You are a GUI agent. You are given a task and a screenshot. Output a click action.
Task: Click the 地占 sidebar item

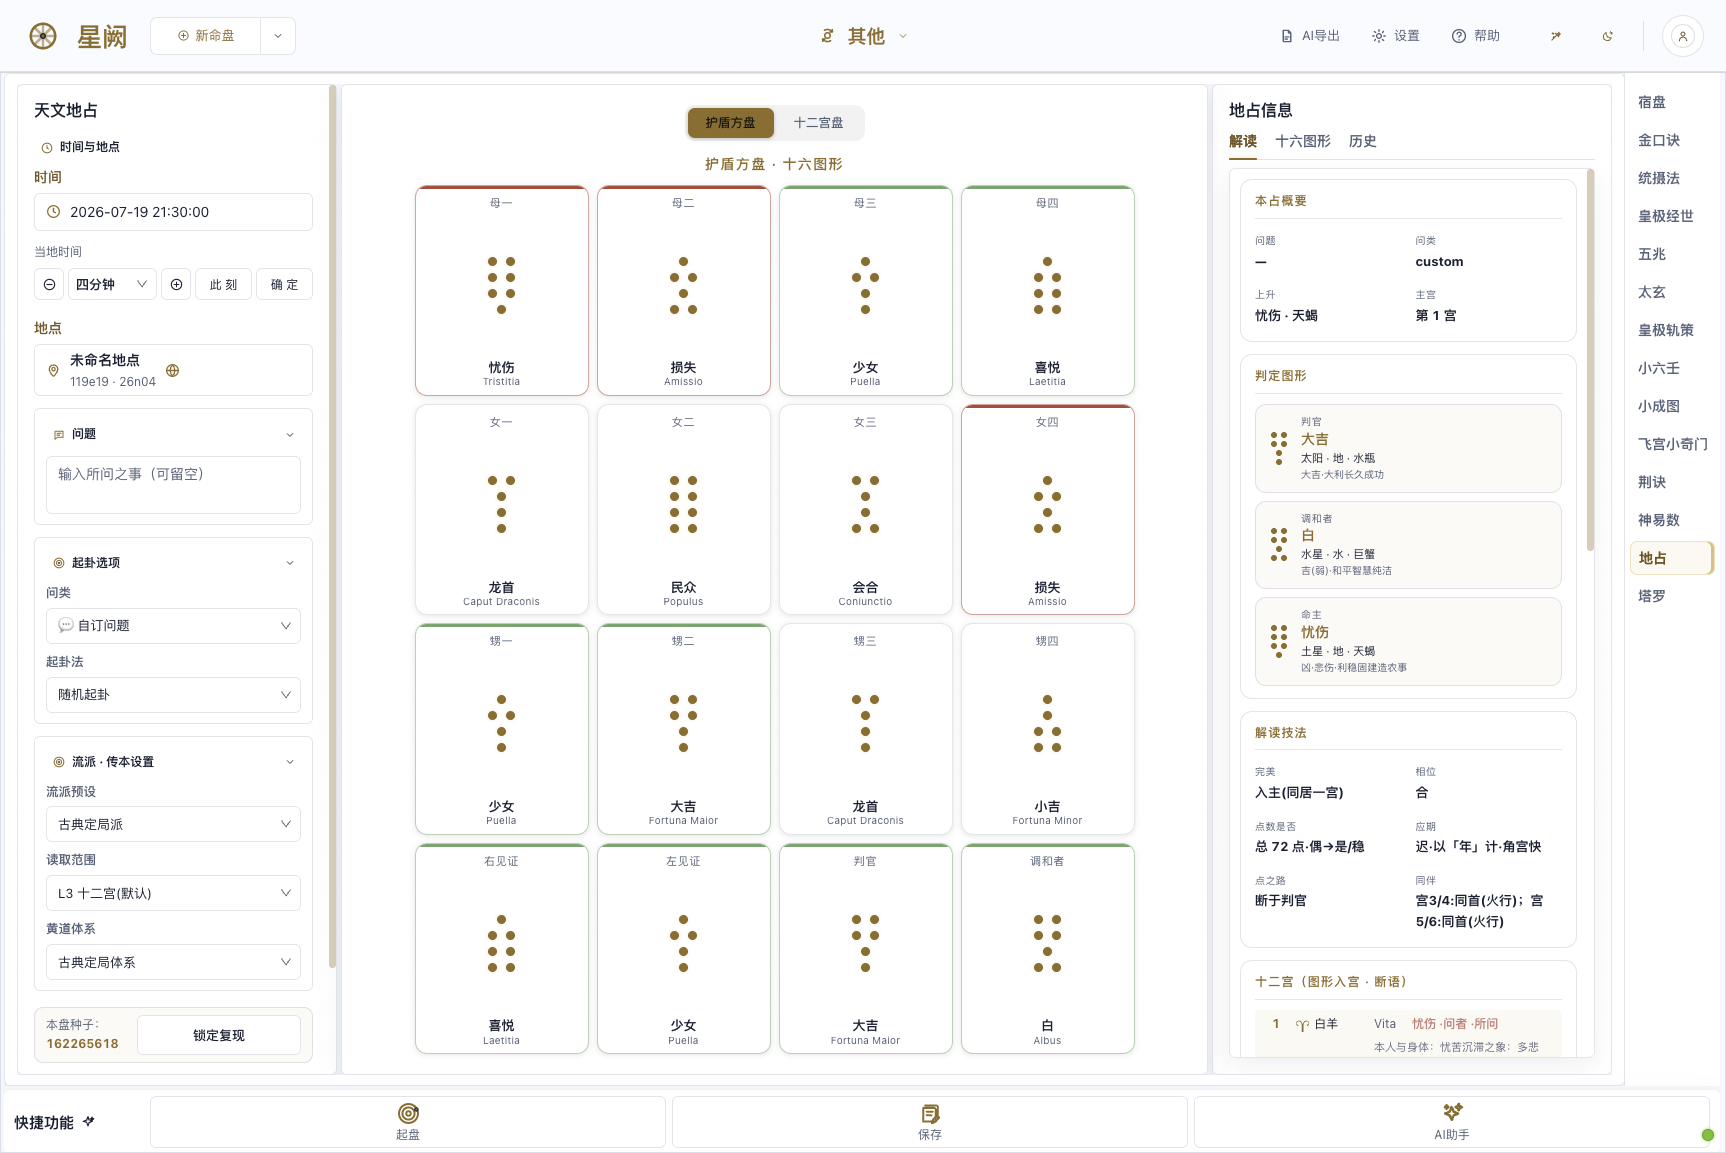(1672, 558)
